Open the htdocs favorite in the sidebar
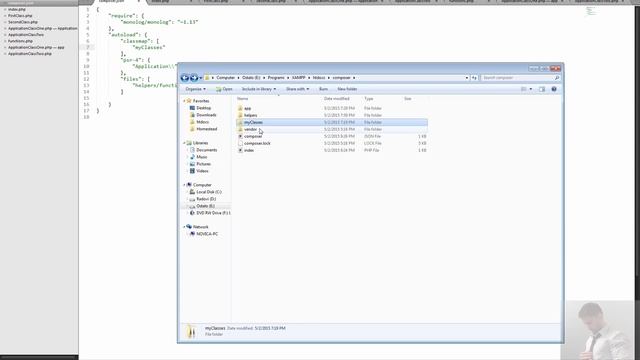Screen dimensions: 640x360 pyautogui.click(x=202, y=122)
